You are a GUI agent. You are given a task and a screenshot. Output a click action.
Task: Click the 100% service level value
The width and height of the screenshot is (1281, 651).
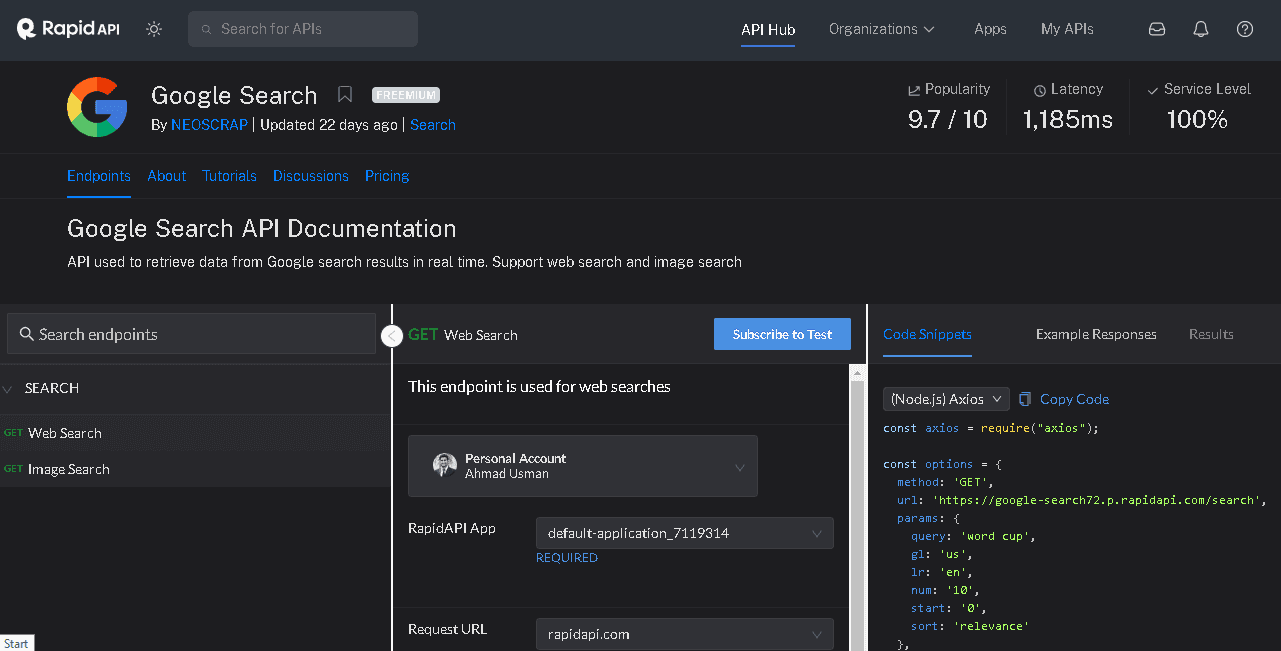point(1197,120)
